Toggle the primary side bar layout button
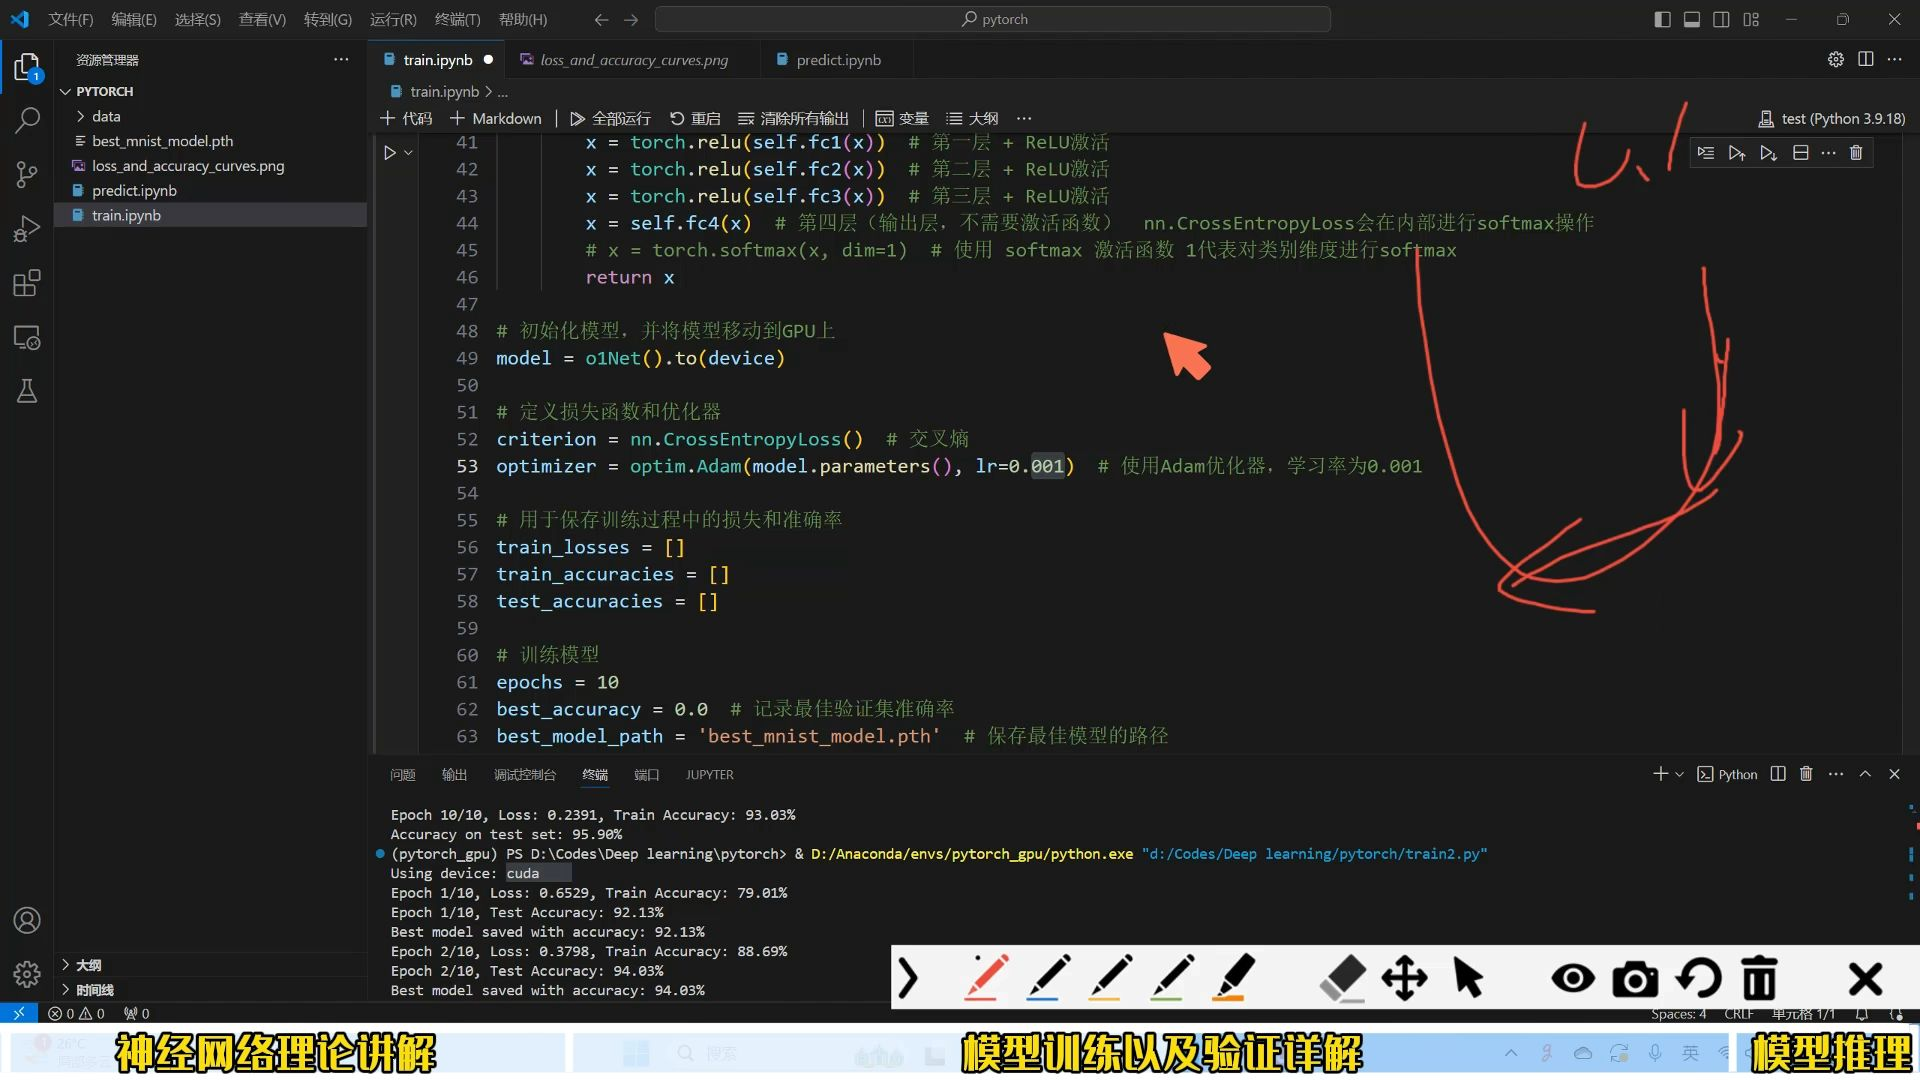1920x1080 pixels. 1662,19
